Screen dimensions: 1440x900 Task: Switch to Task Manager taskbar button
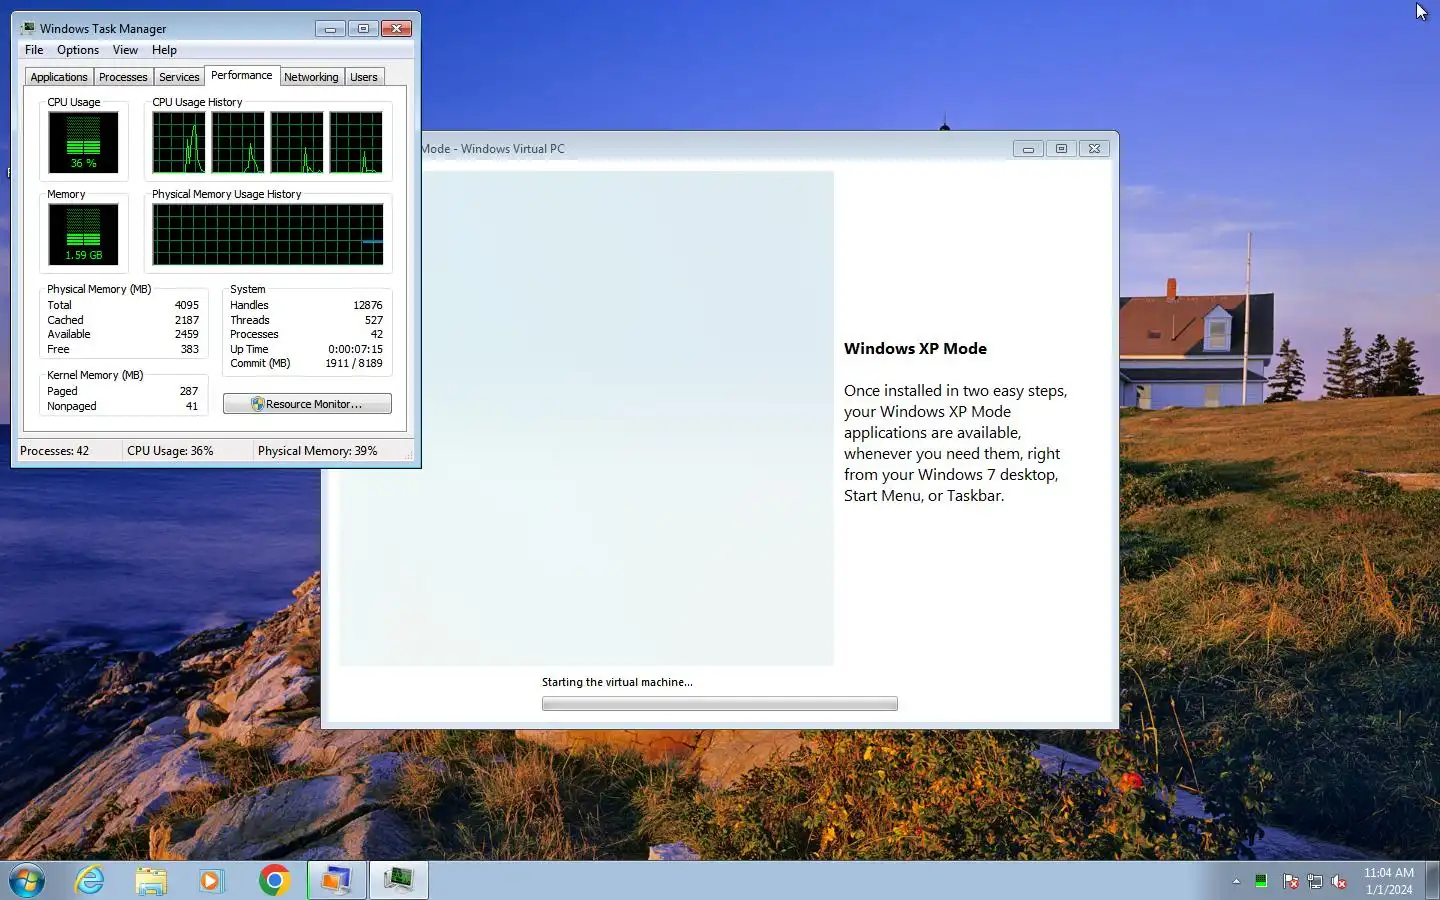click(x=399, y=881)
